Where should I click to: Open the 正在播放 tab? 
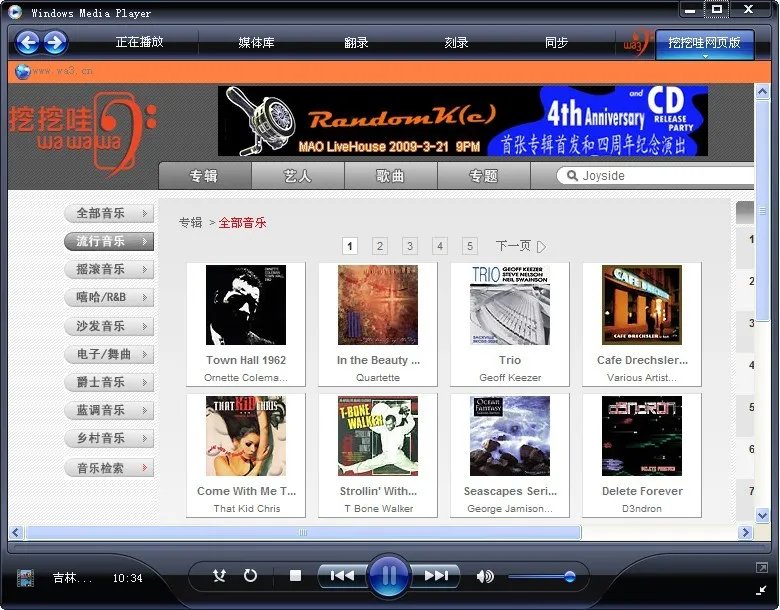point(139,42)
